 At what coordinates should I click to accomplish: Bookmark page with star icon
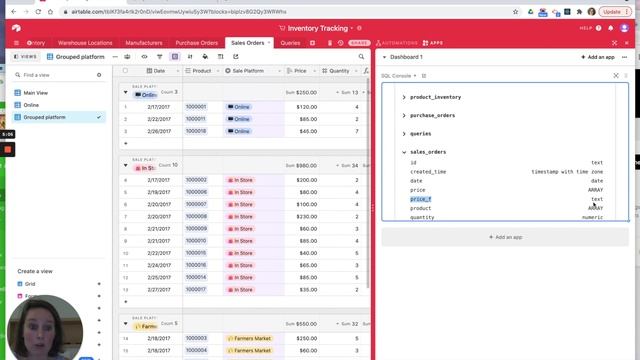click(516, 12)
